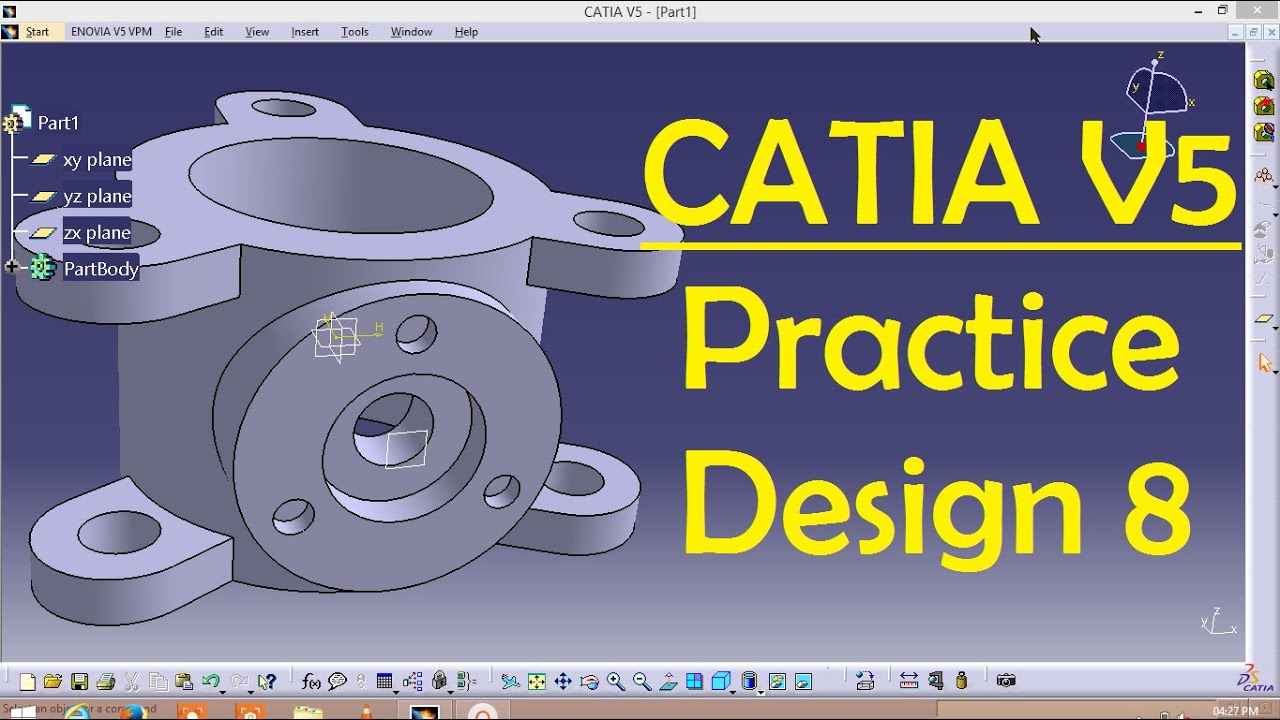Capture the view with the camera icon

point(1006,681)
